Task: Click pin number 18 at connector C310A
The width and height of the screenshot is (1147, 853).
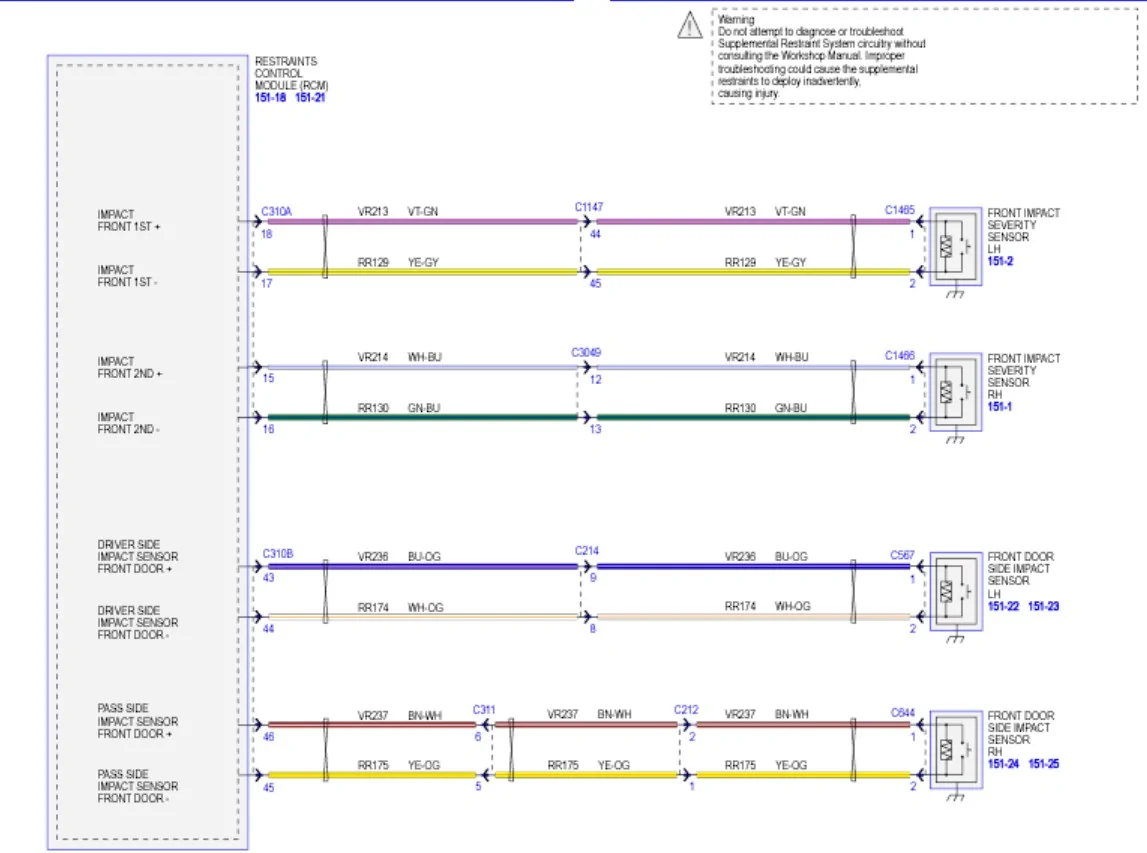Action: [266, 234]
